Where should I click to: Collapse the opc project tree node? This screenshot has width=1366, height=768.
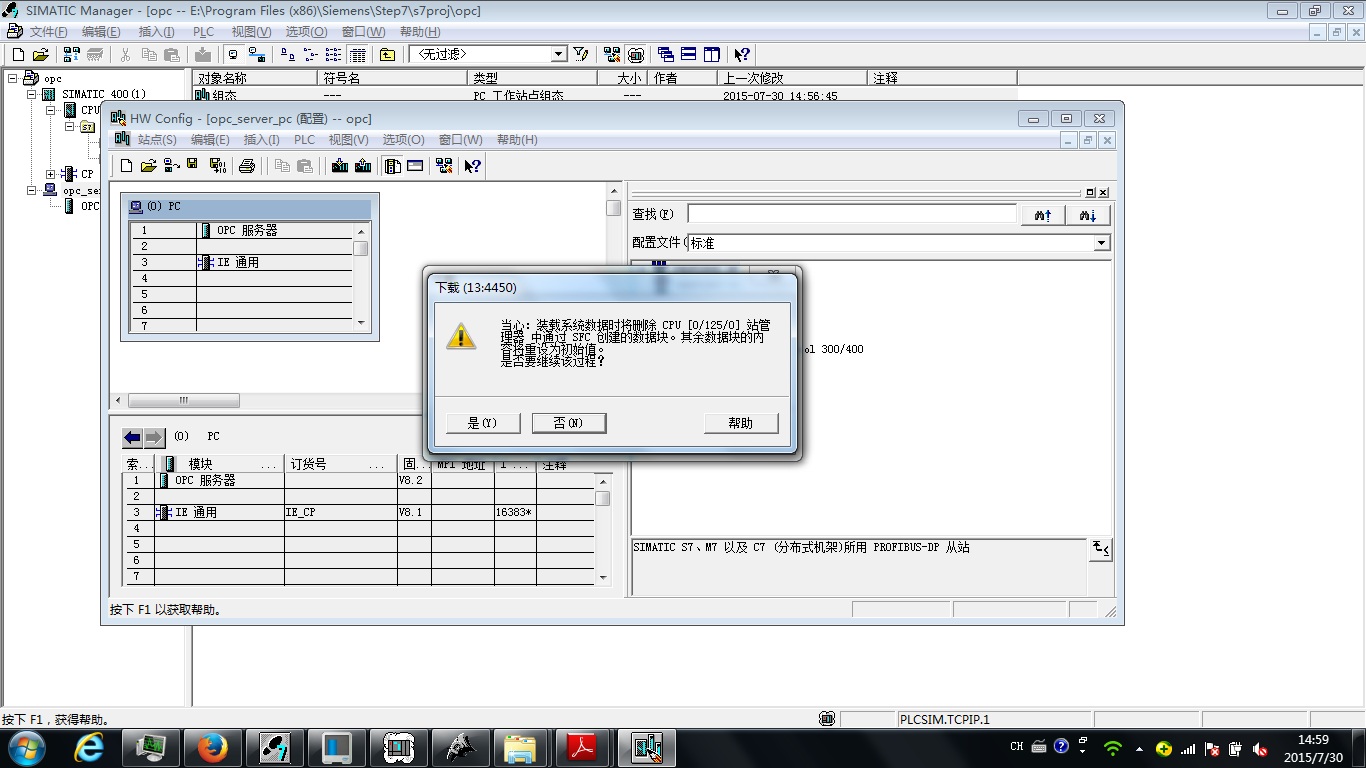click(x=13, y=78)
